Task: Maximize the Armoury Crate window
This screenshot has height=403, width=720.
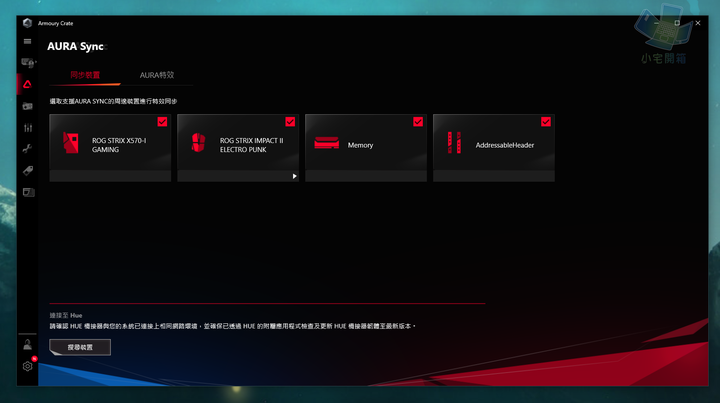Action: [x=677, y=23]
